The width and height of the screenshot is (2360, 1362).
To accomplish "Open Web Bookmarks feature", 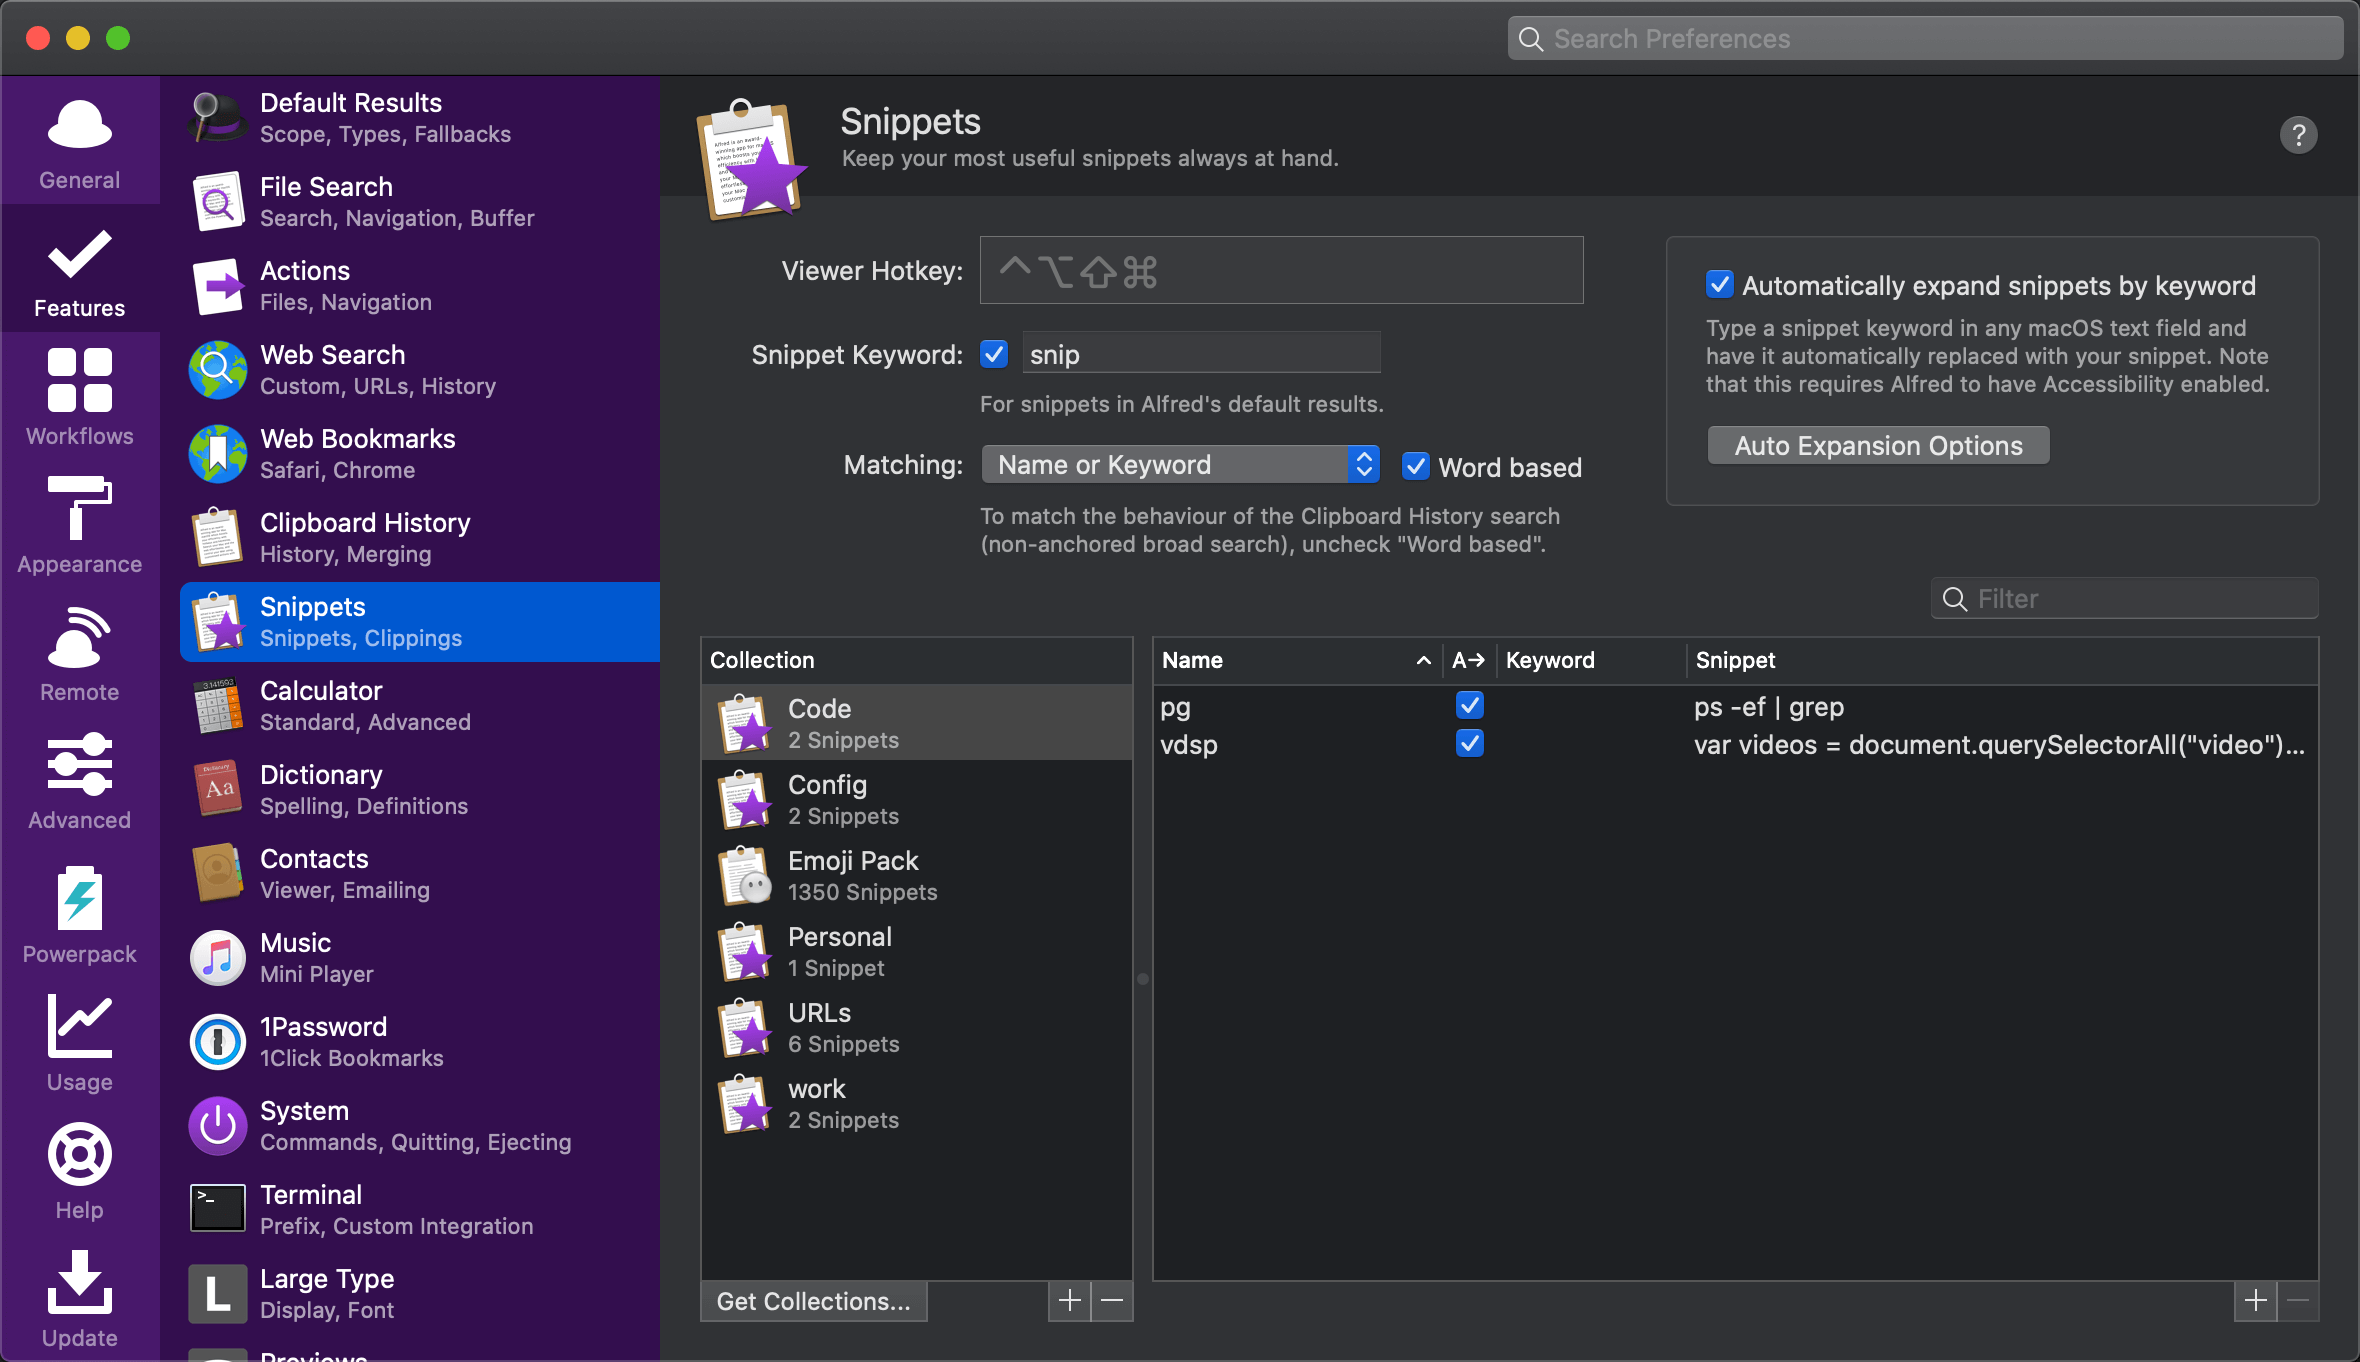I will [420, 454].
